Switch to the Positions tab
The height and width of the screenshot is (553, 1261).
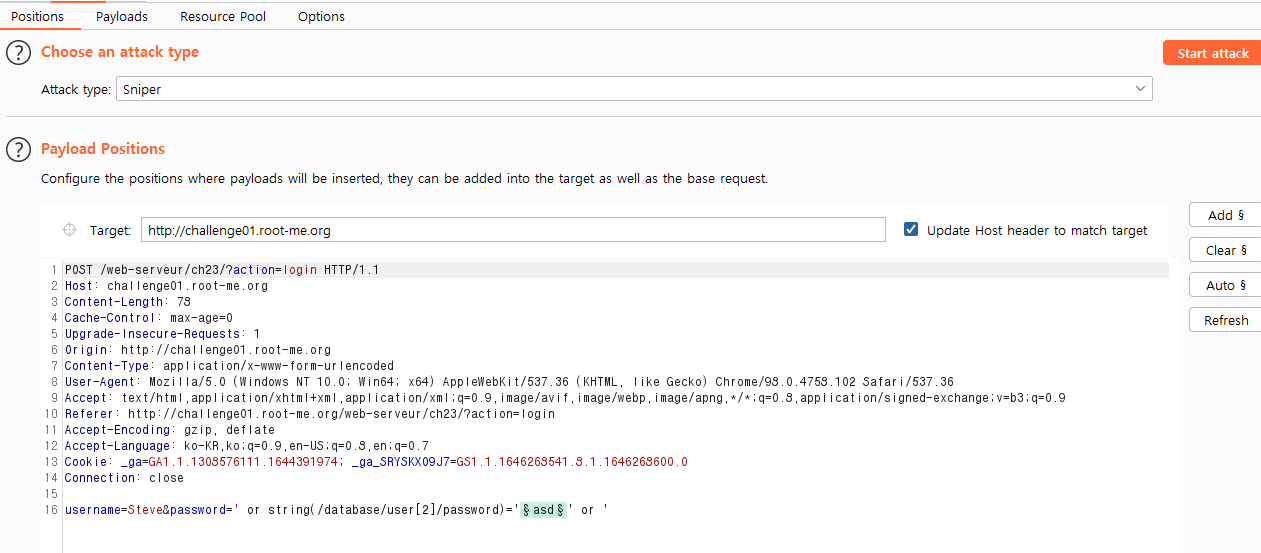[37, 16]
